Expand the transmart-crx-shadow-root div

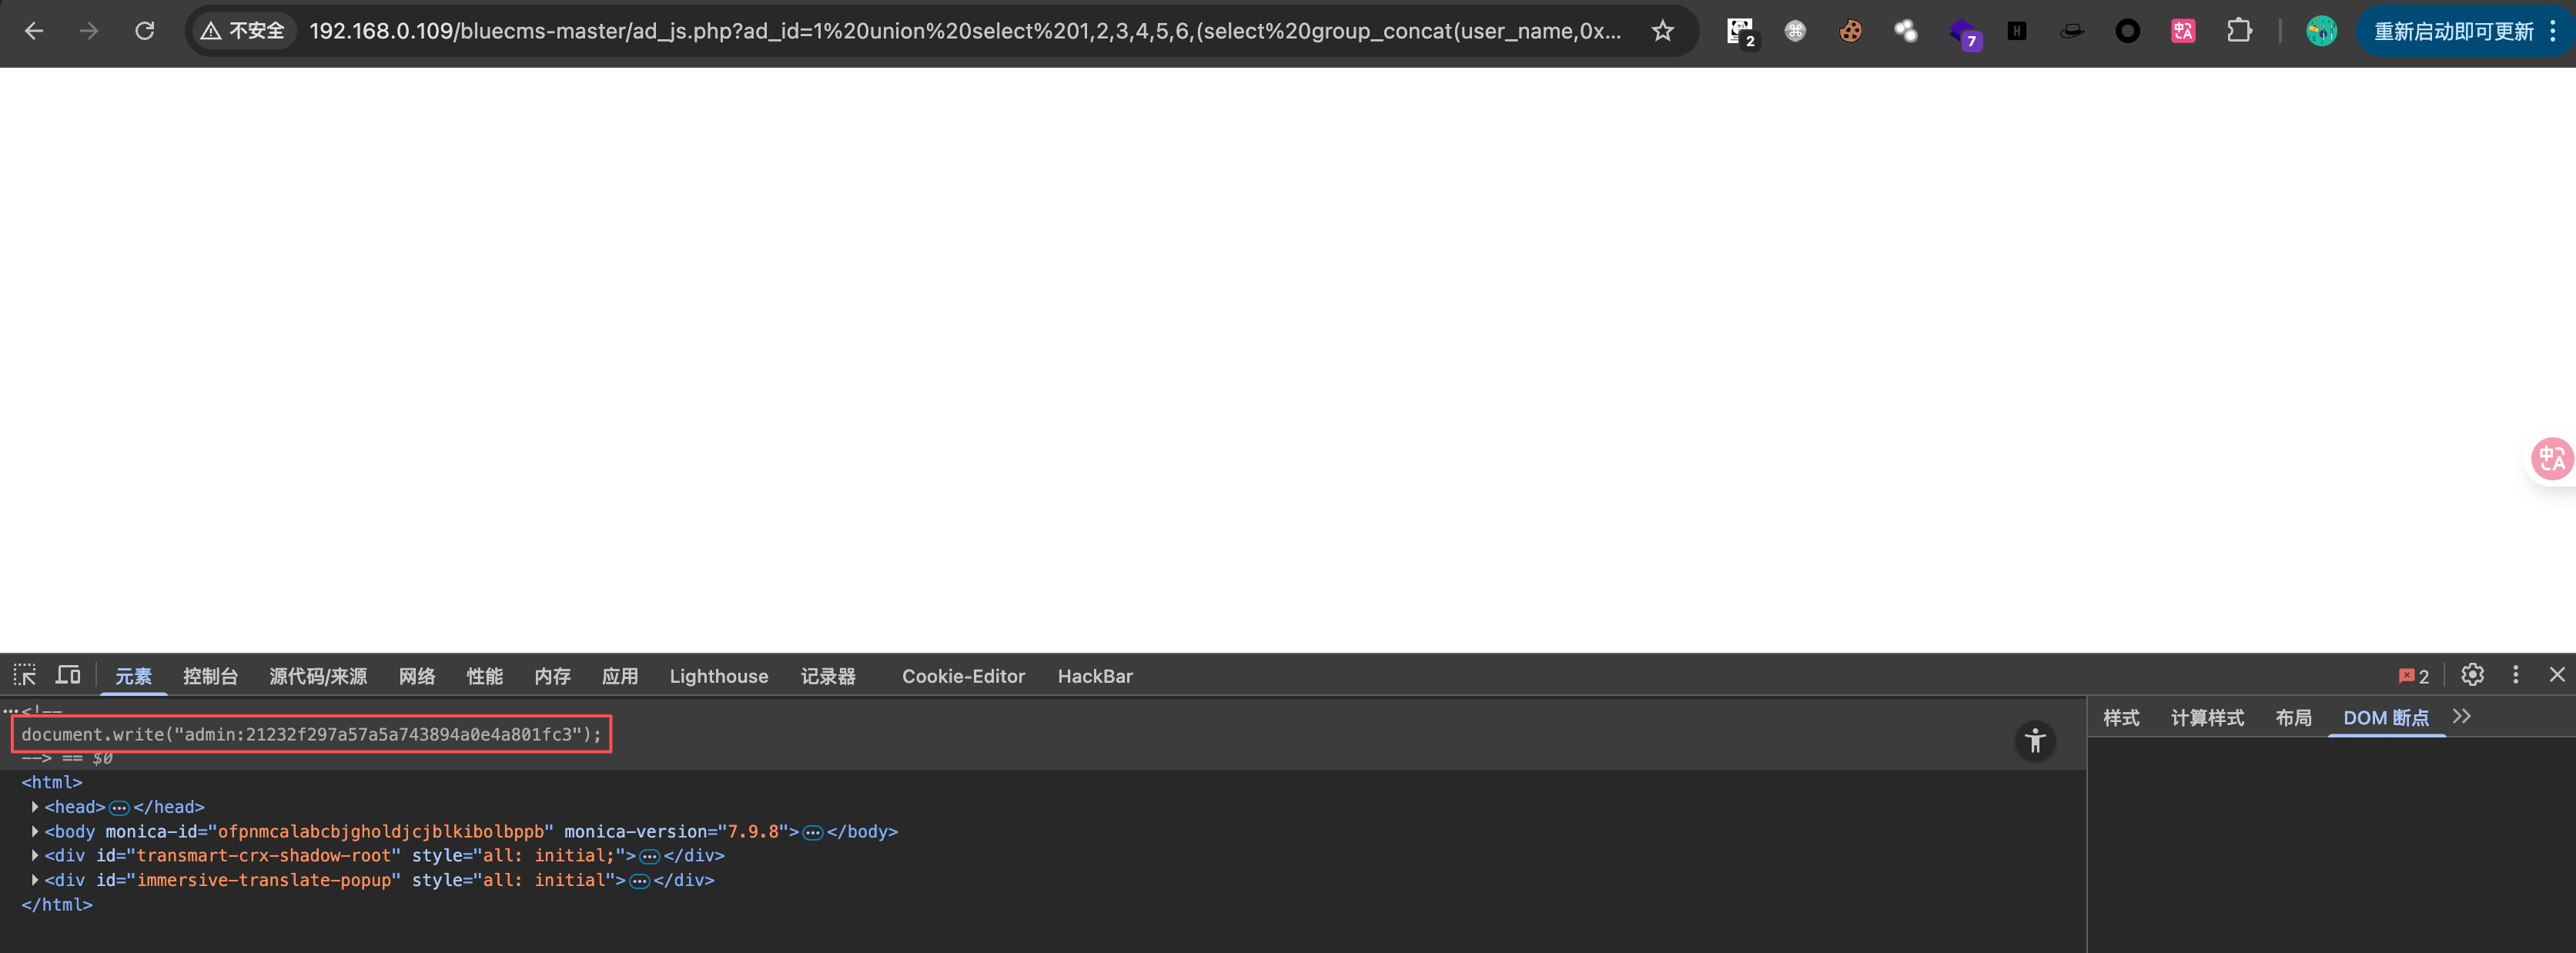tap(35, 856)
